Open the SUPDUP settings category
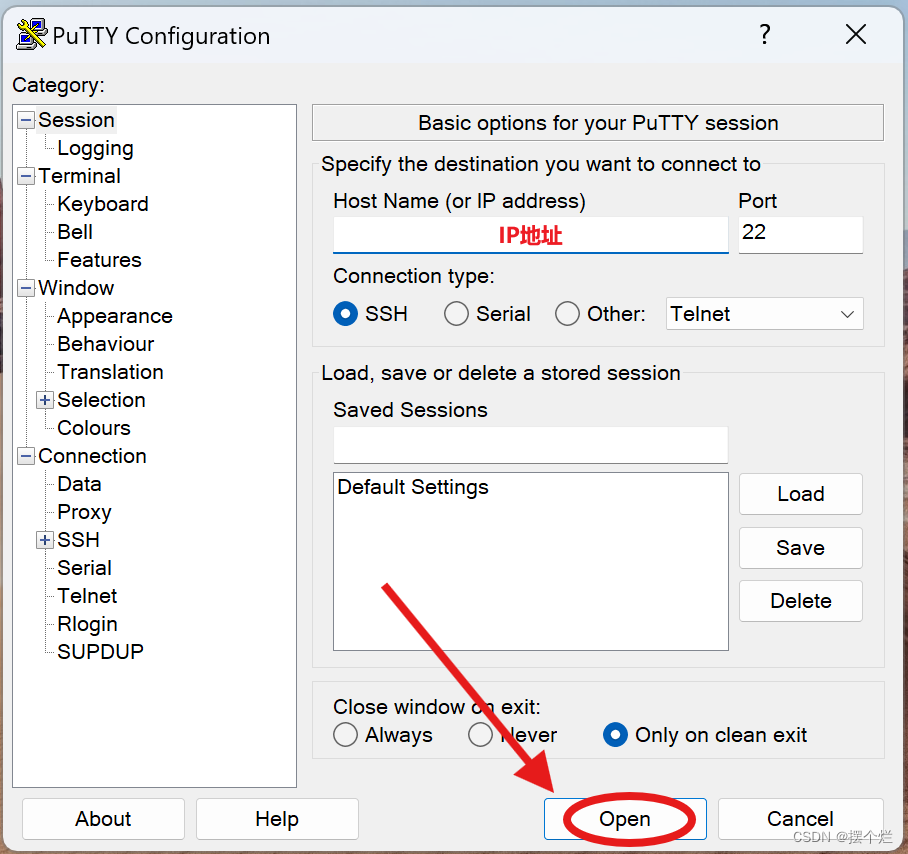The image size is (908, 854). [x=101, y=652]
